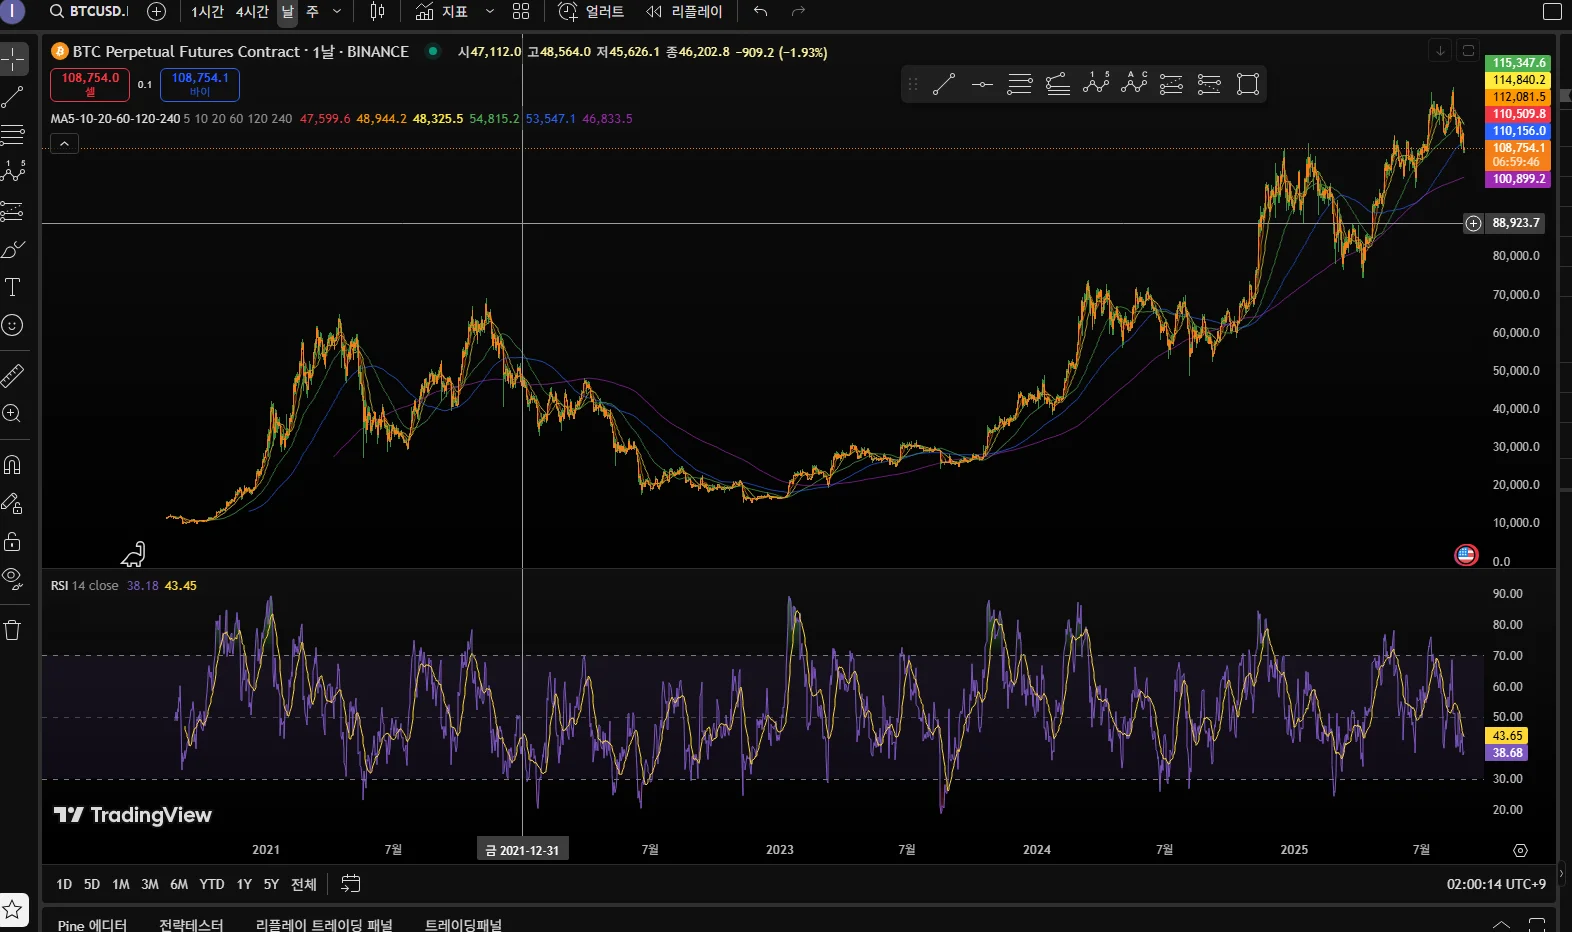Create a new 얼러트 alert

591,12
